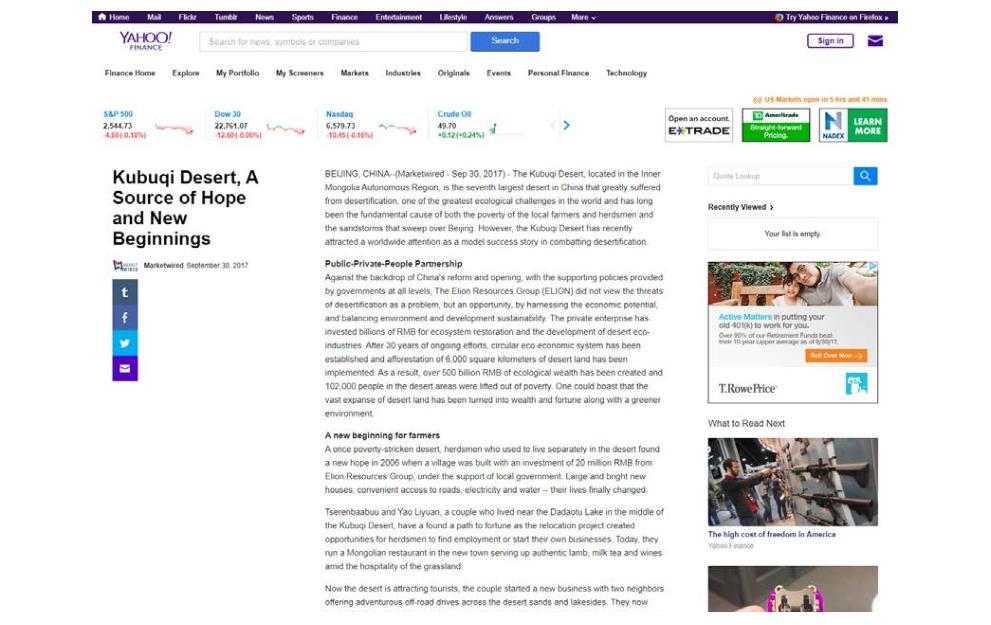The image size is (991, 625).
Task: Open Groups in the top bar
Action: pyautogui.click(x=544, y=17)
